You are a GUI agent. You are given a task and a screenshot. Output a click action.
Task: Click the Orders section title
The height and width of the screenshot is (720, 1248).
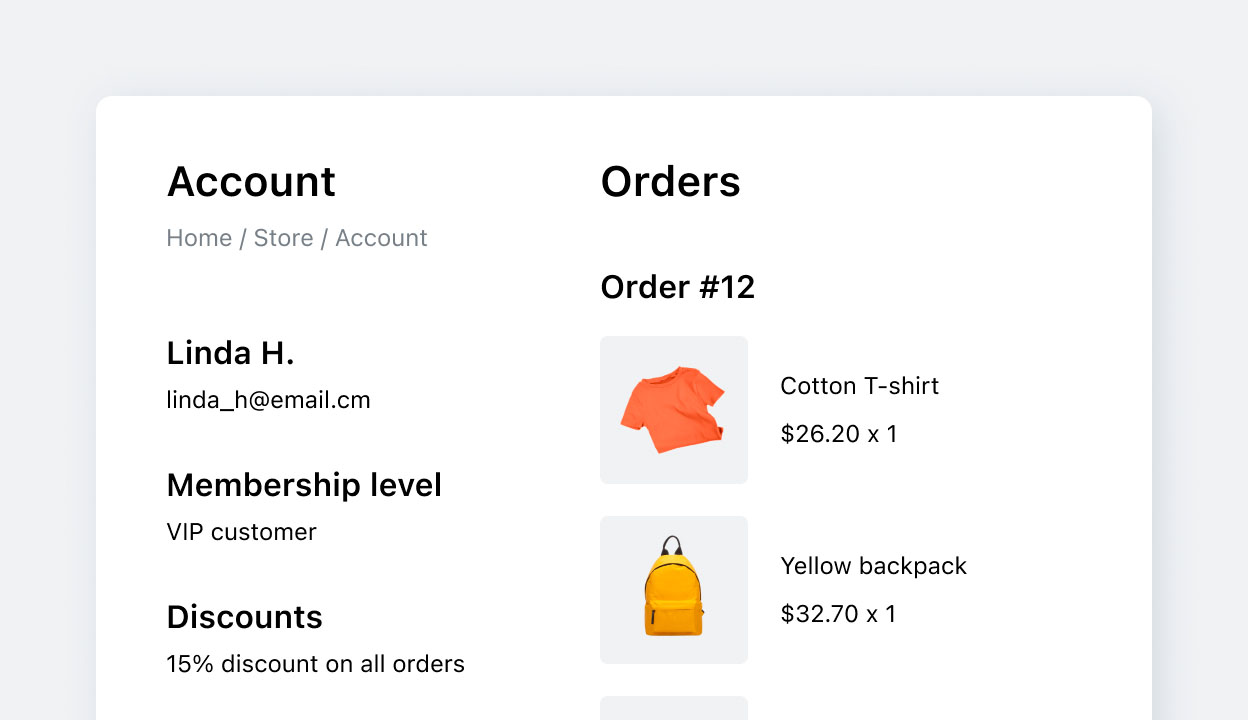point(670,182)
